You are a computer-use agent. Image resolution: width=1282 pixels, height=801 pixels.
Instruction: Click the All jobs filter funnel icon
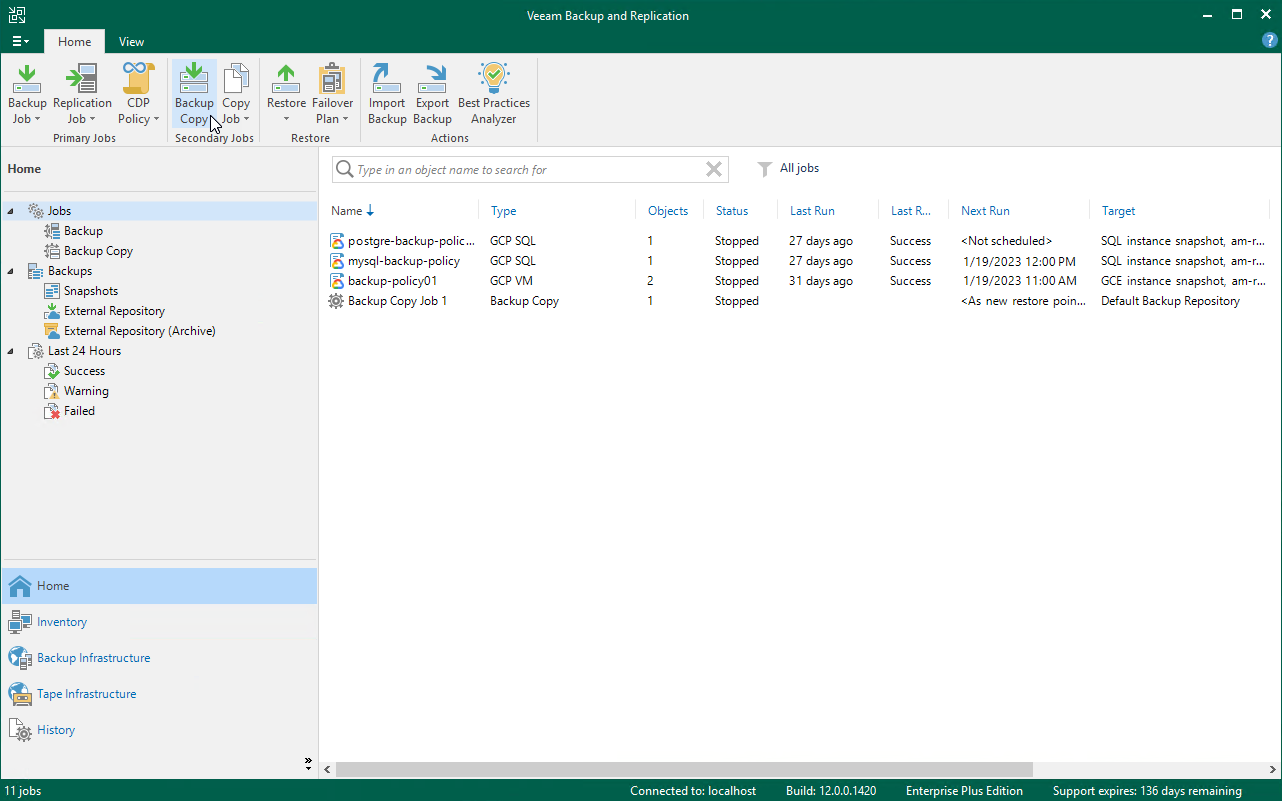coord(764,169)
